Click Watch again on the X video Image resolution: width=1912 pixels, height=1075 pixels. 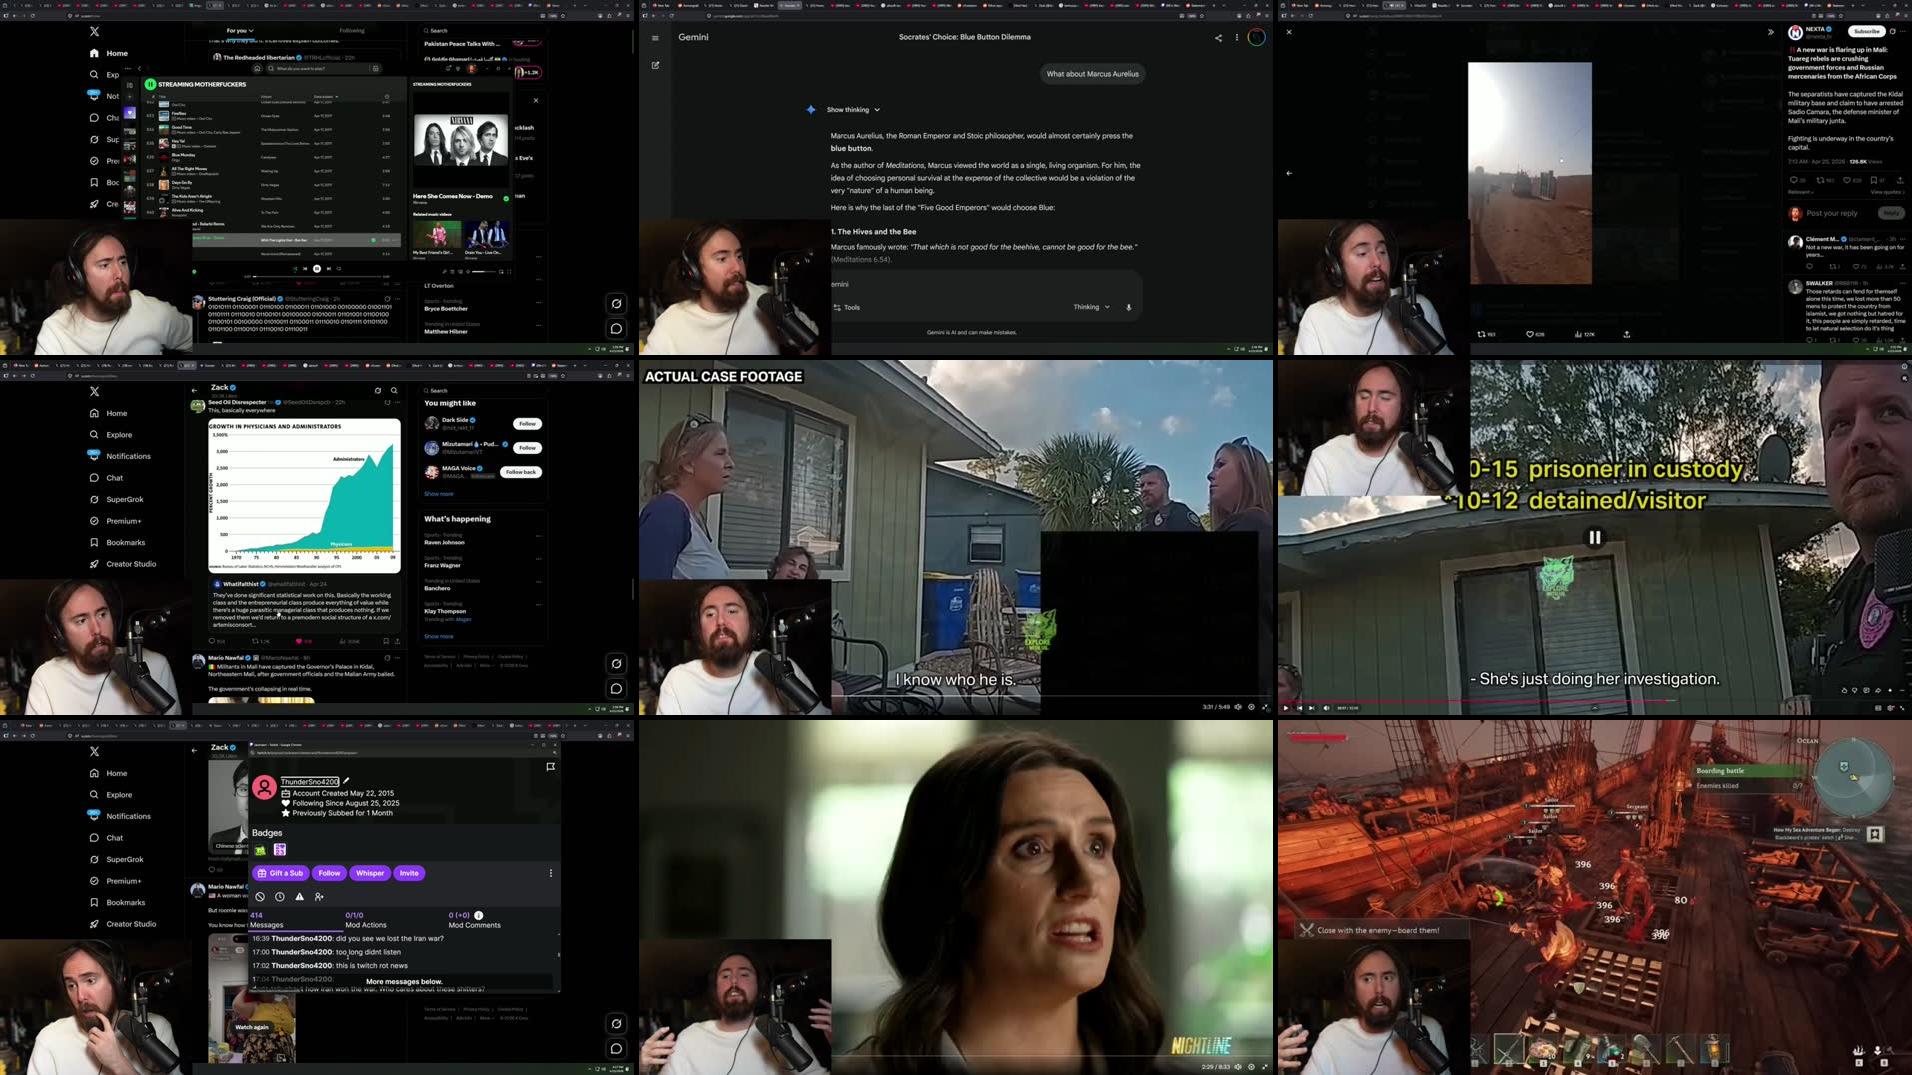click(252, 1027)
